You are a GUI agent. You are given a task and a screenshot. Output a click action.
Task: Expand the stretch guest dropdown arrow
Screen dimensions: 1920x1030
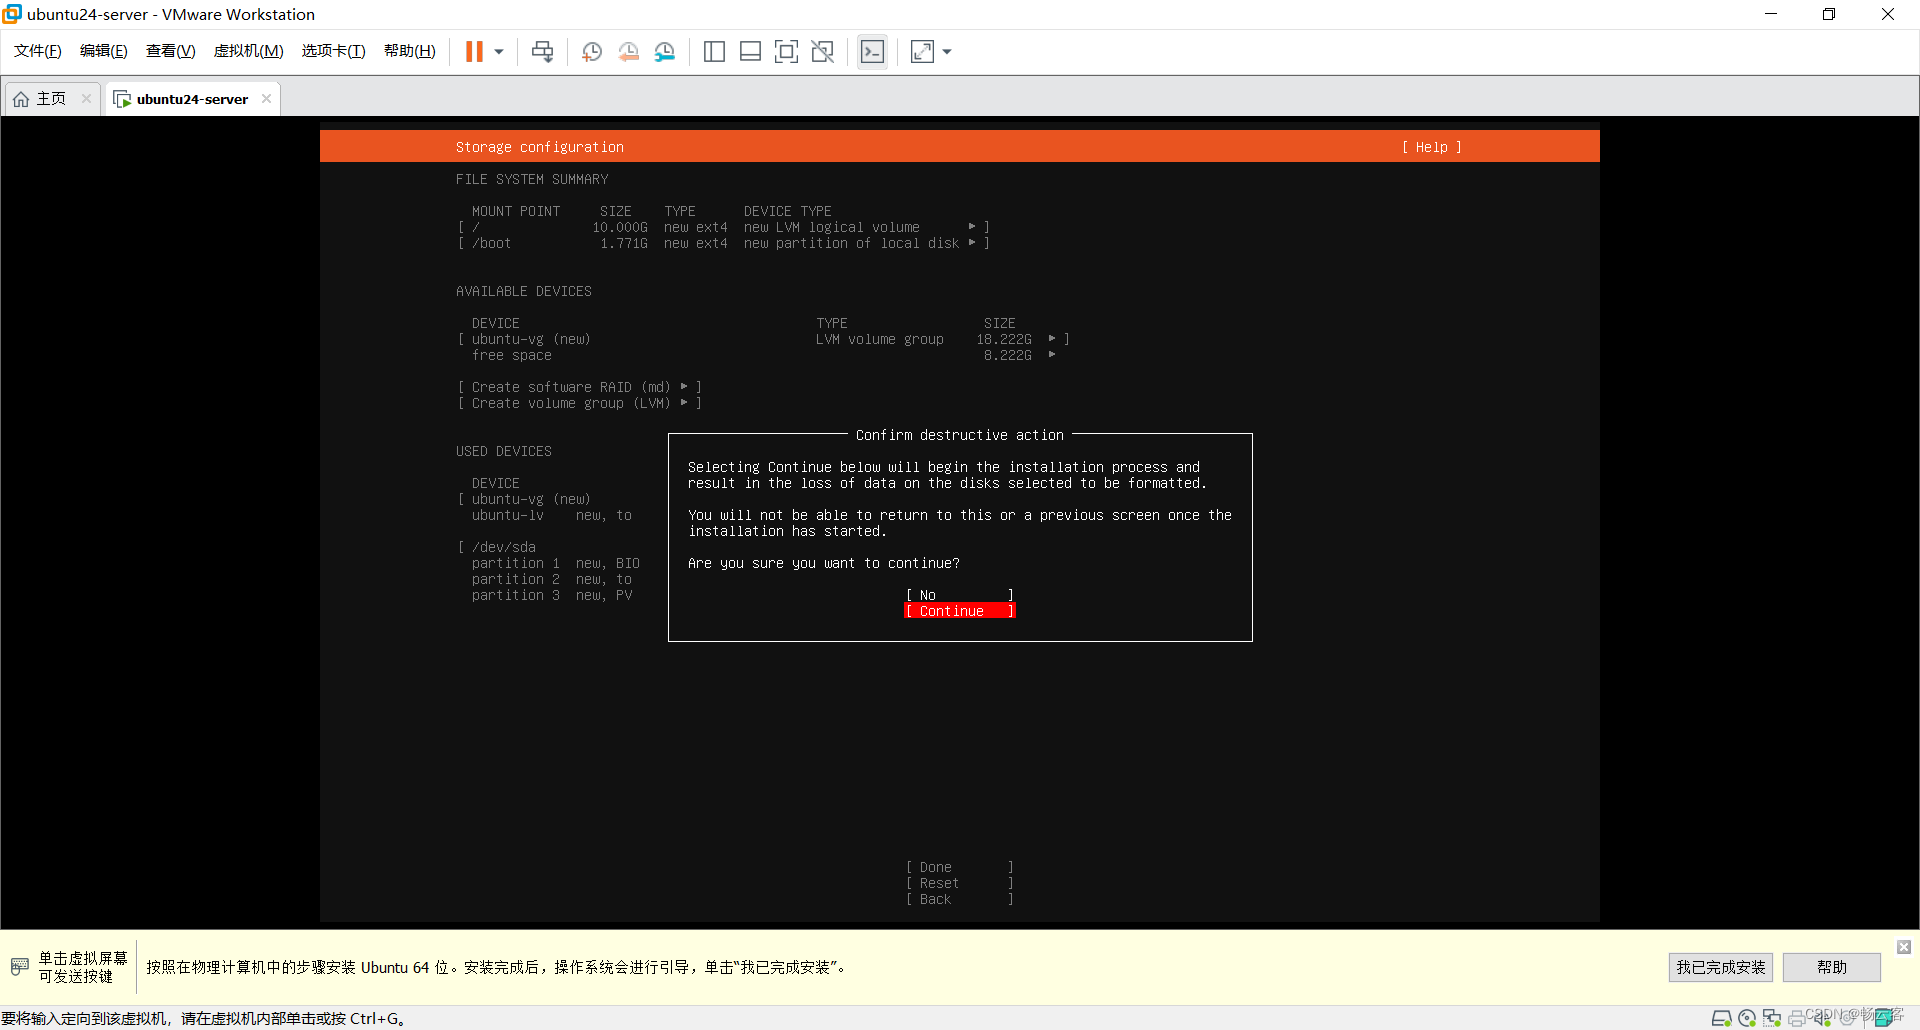pos(947,52)
